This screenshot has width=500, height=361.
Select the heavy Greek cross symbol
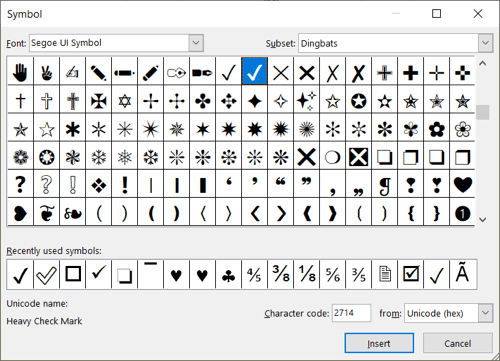tap(410, 71)
